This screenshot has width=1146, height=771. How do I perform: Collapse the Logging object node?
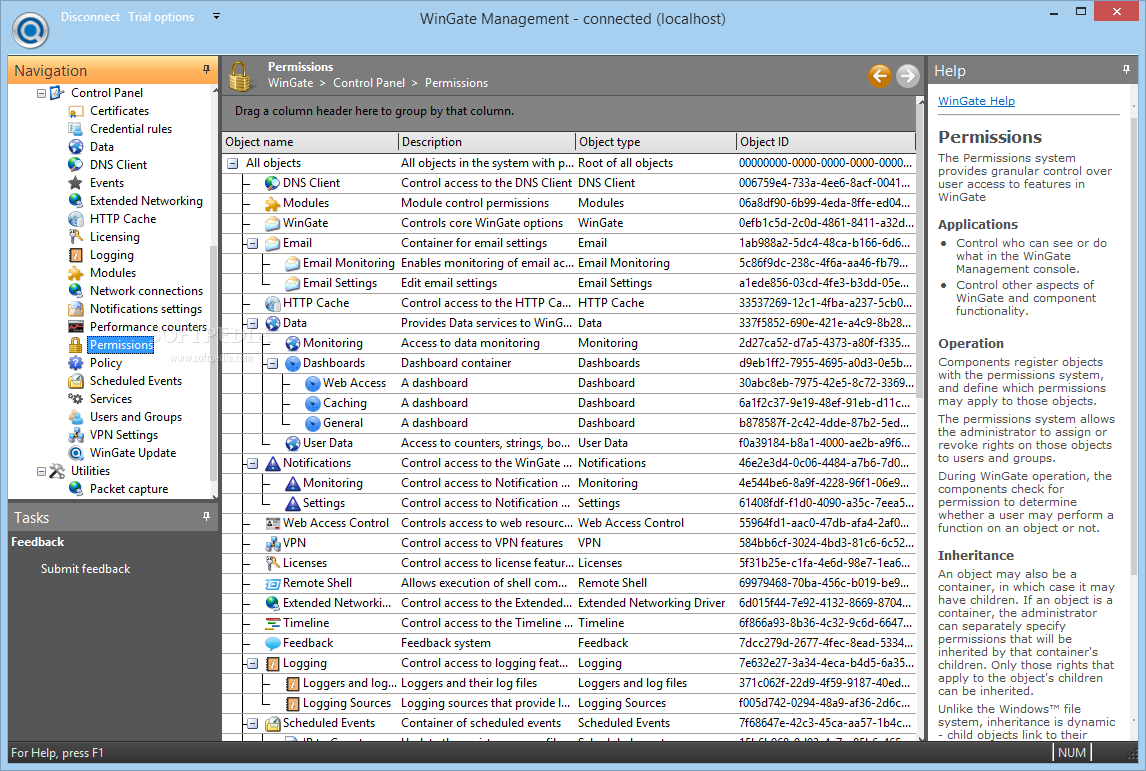(252, 664)
